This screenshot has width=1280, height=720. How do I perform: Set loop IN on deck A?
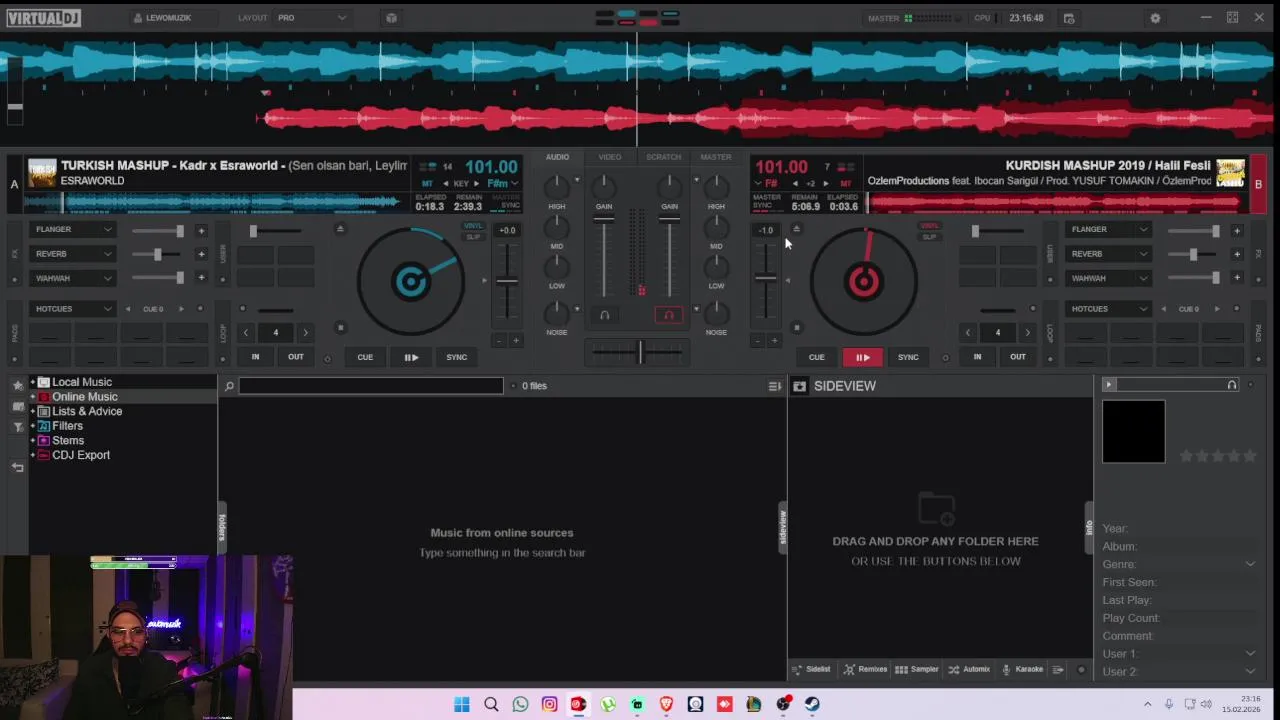tap(255, 357)
